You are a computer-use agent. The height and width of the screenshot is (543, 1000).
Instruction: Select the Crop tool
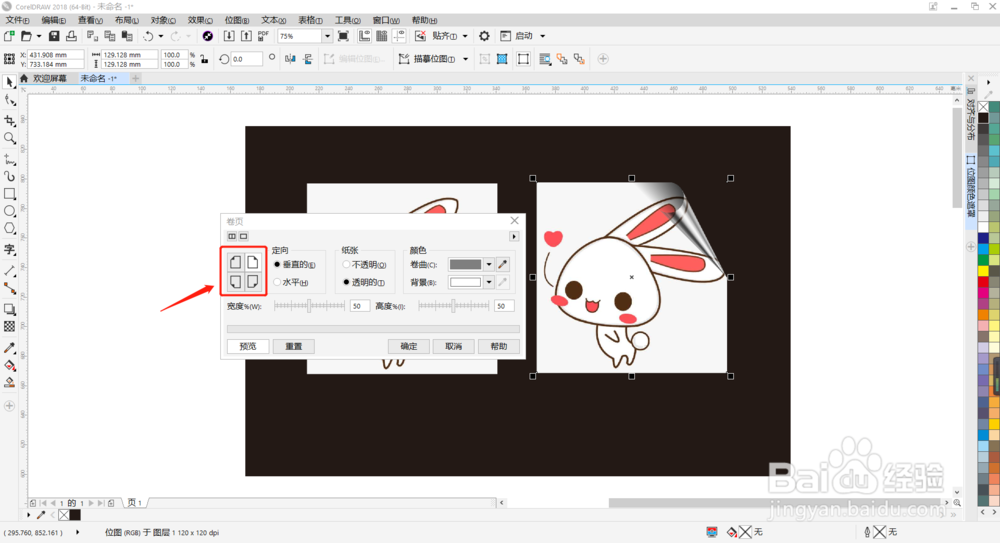10,121
